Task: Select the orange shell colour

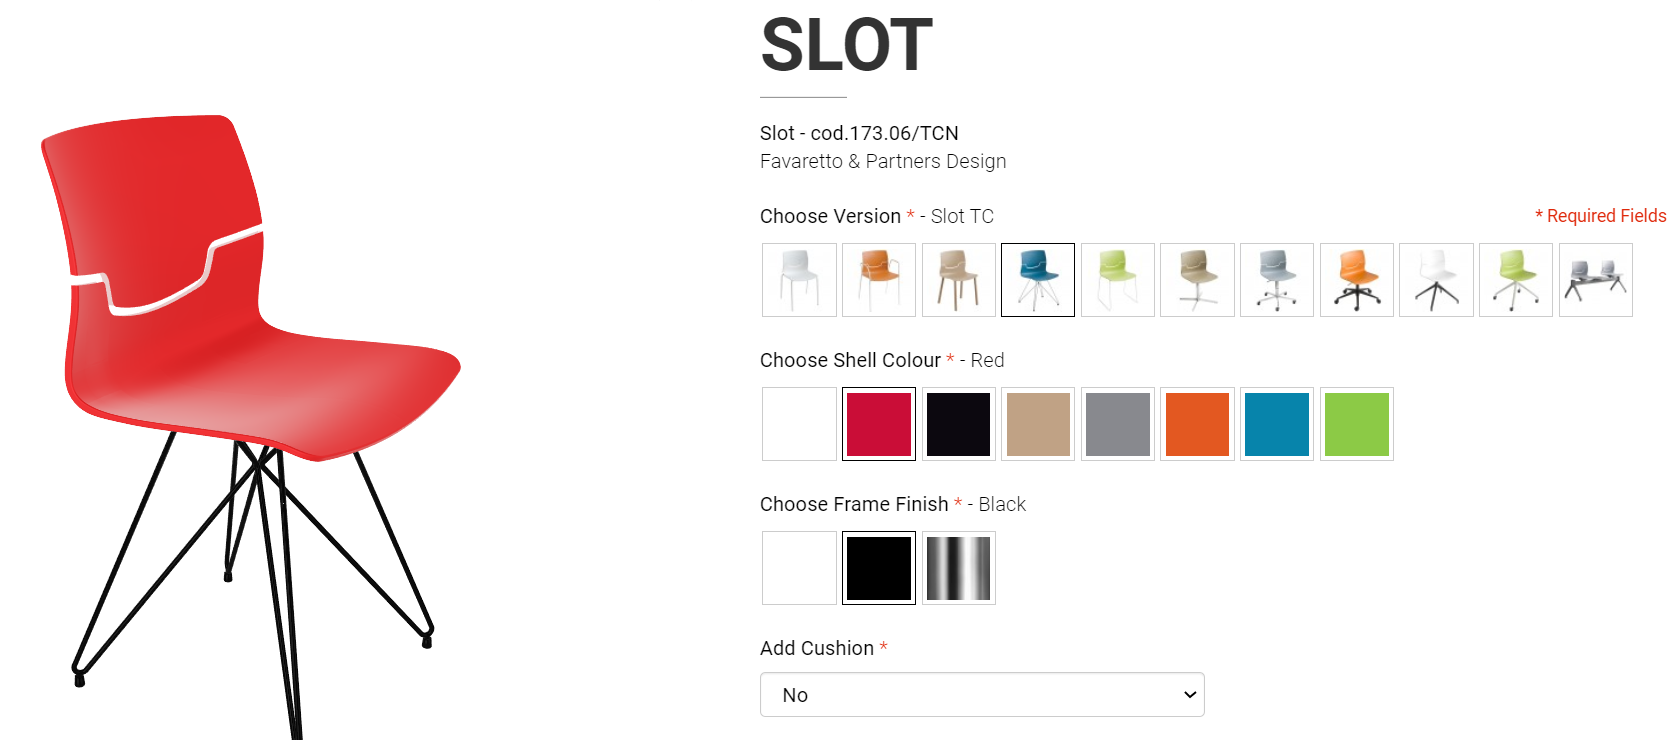Action: tap(1197, 424)
